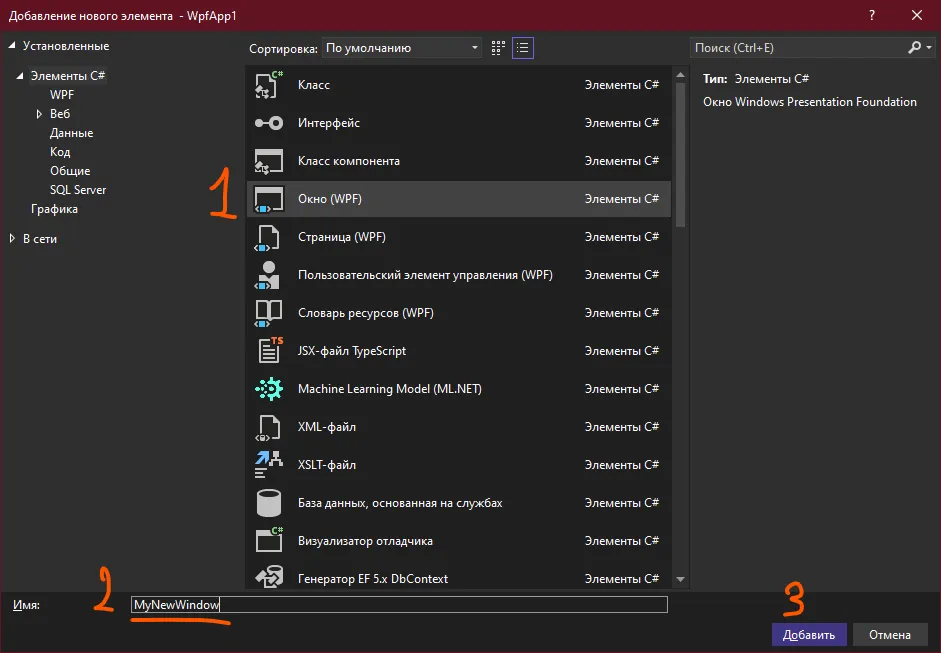Select the Веб category label
941x653 pixels.
pos(60,114)
